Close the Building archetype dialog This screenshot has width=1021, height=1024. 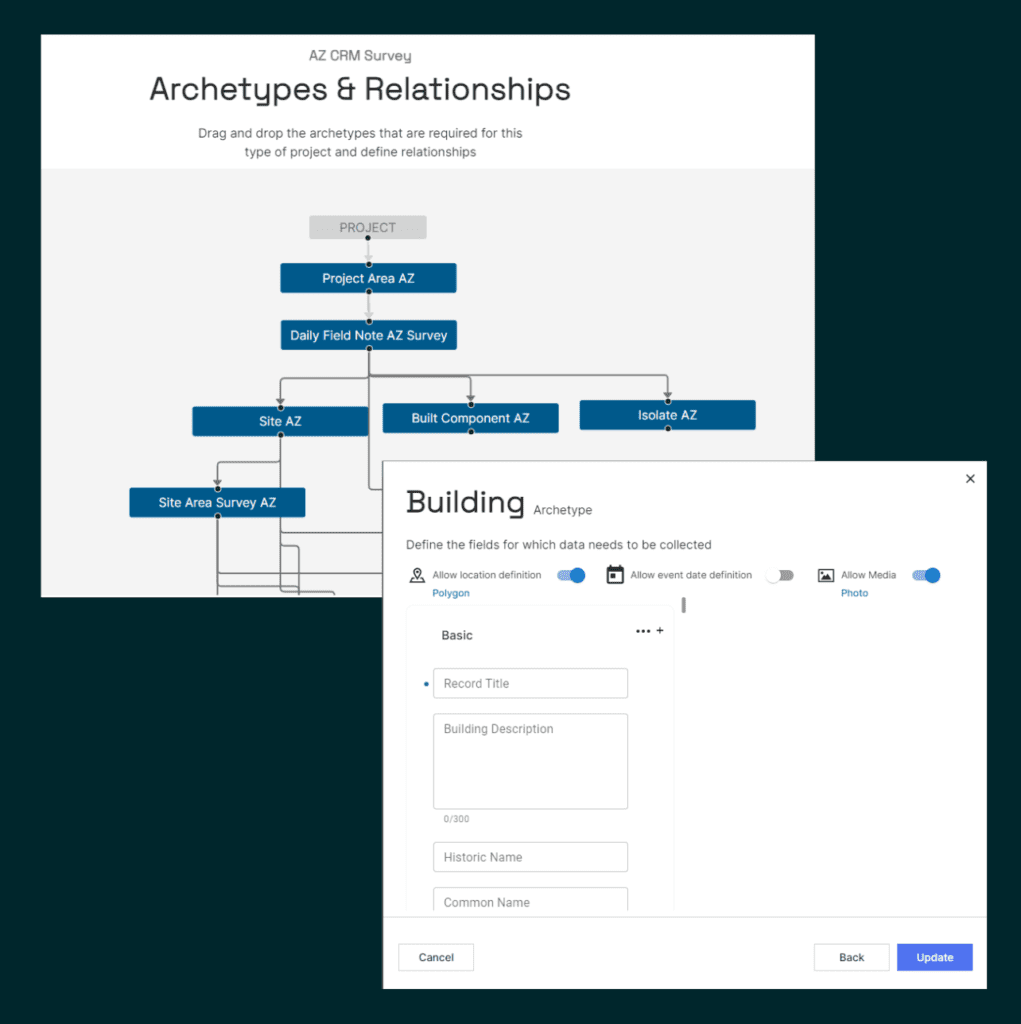[969, 479]
